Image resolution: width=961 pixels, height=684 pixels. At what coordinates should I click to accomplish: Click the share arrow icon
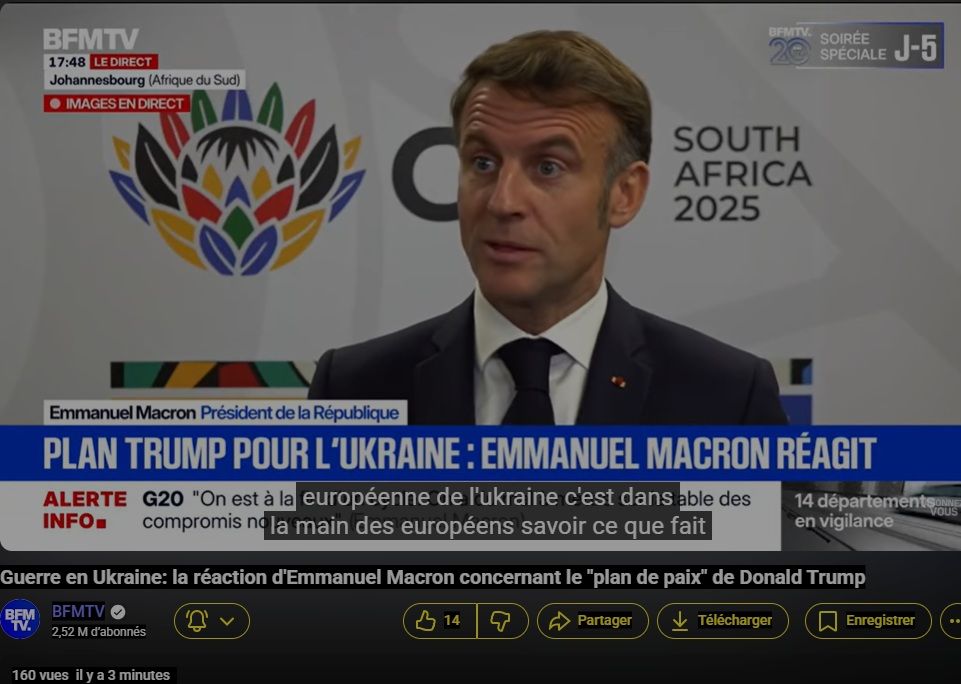click(x=559, y=621)
